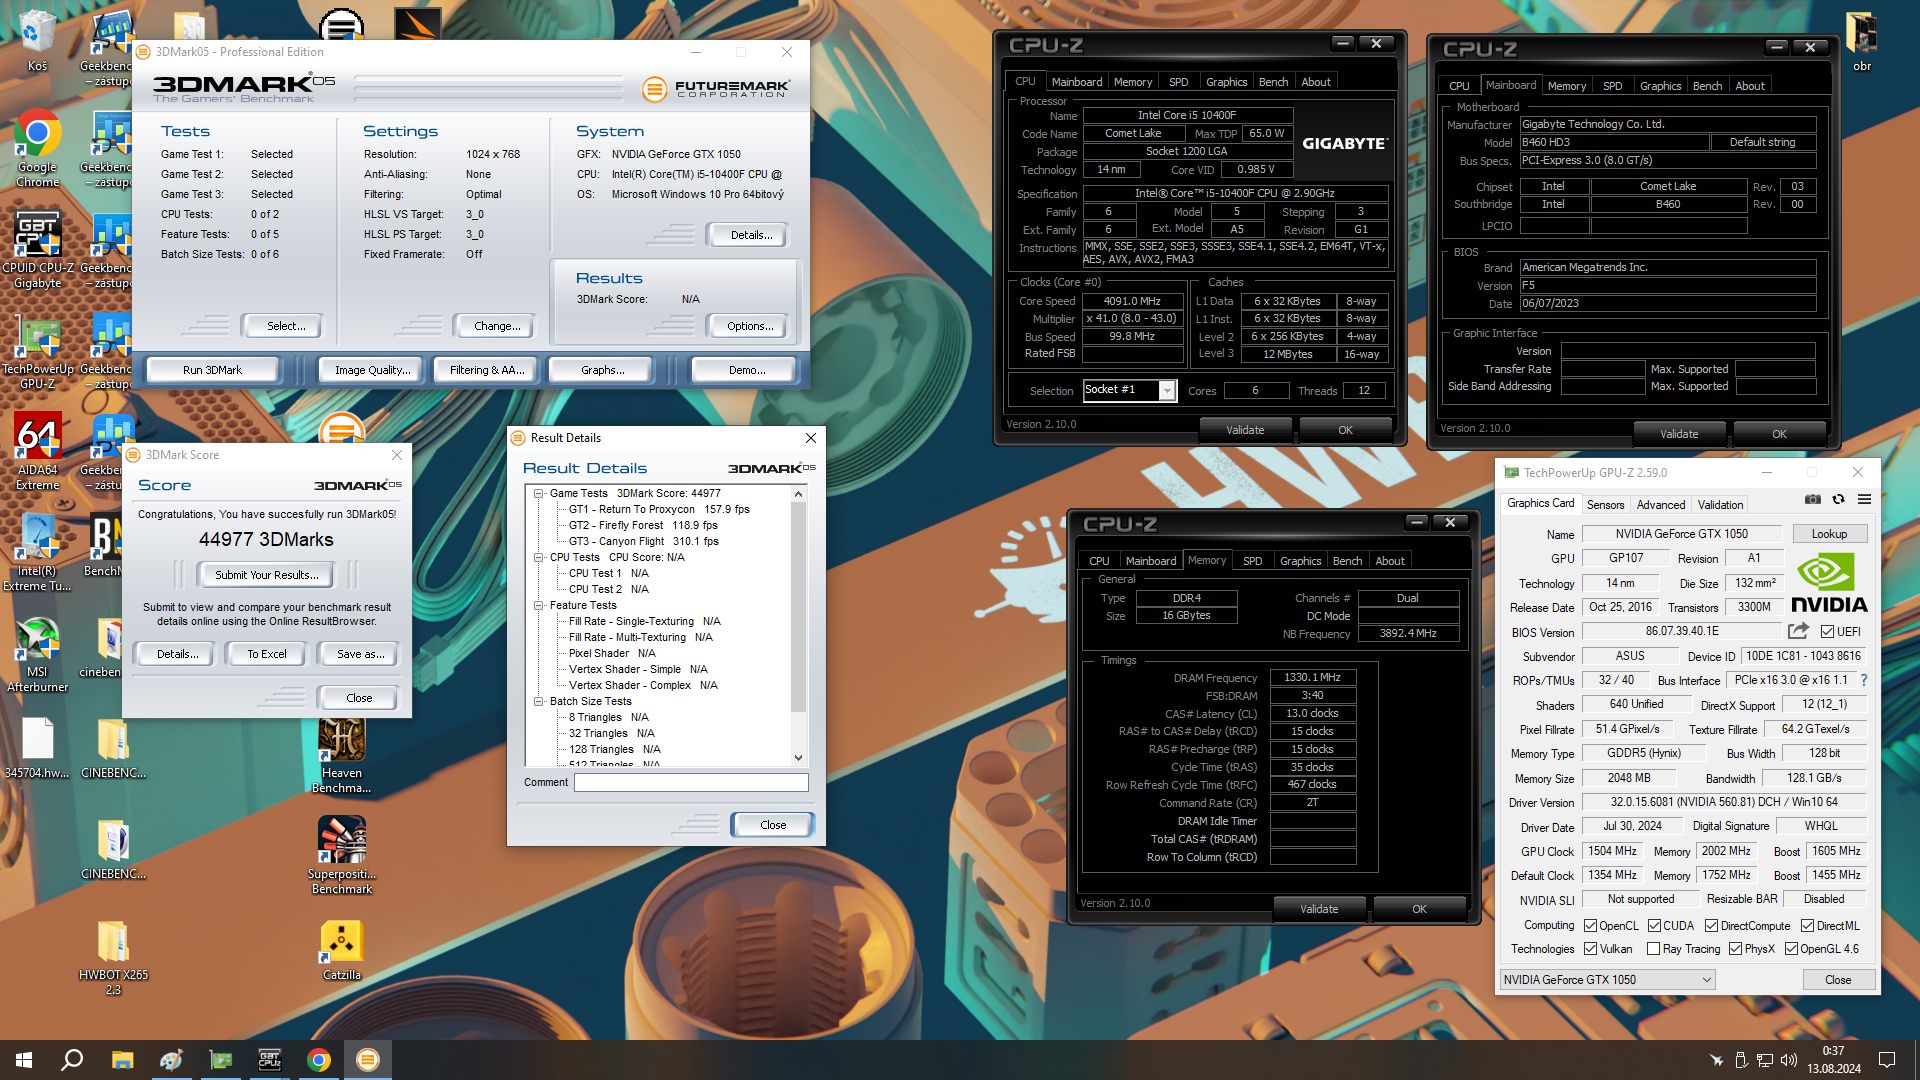The image size is (1920, 1080).
Task: Switch to the Advanced tab in GPU-Z
Action: tap(1661, 505)
